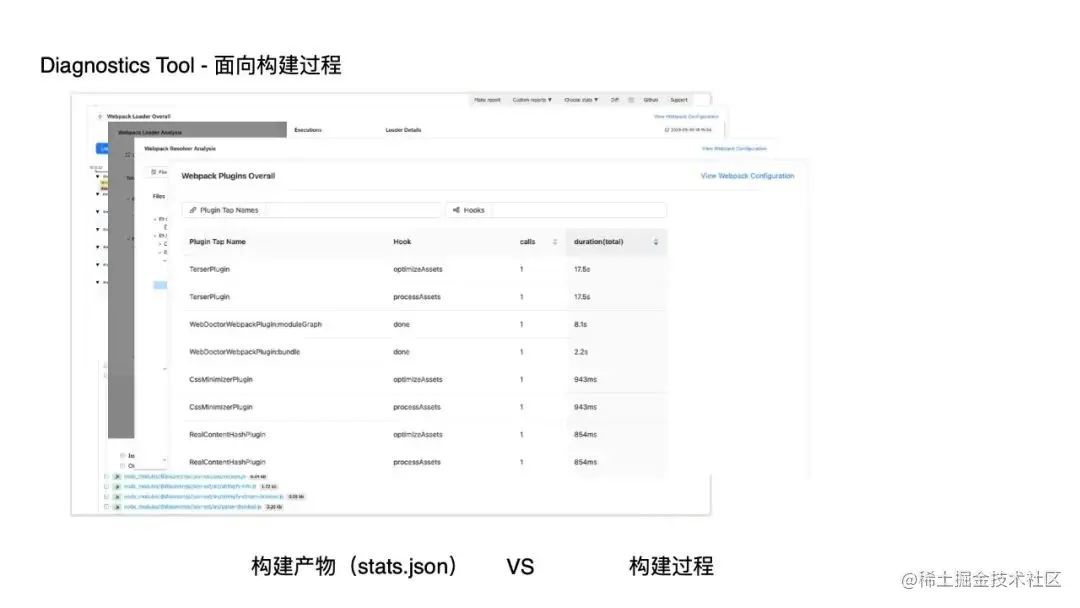Viewport: 1080px width, 608px height.
Task: Open the Choose stats dropdown
Action: click(x=581, y=100)
